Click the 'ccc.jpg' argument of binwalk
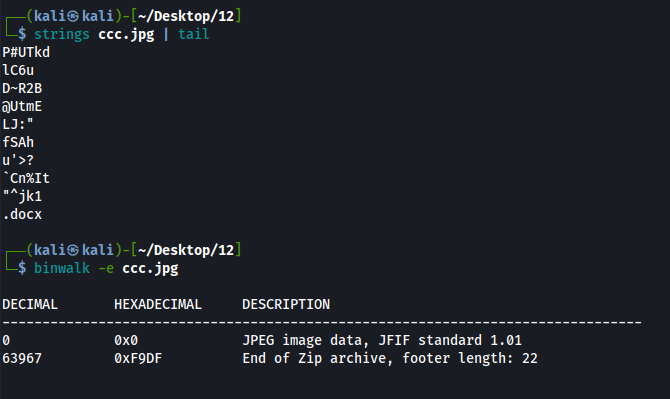The width and height of the screenshot is (670, 399). (x=150, y=268)
